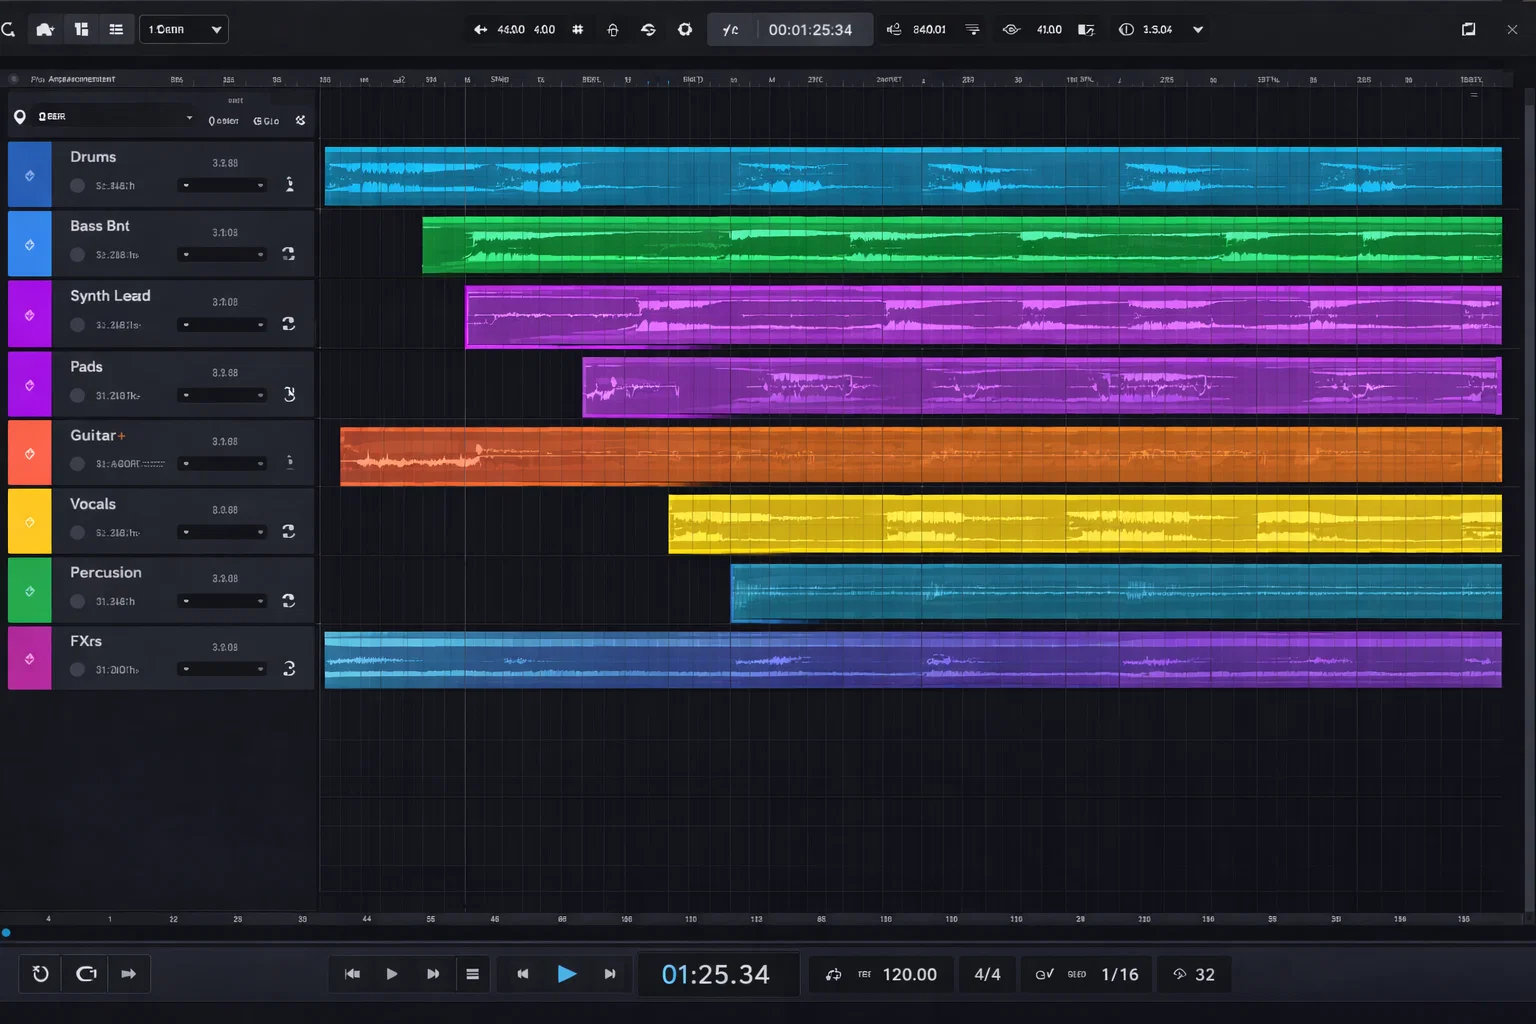Open the project dropdown in top-left toolbar
The width and height of the screenshot is (1536, 1024).
pos(184,30)
